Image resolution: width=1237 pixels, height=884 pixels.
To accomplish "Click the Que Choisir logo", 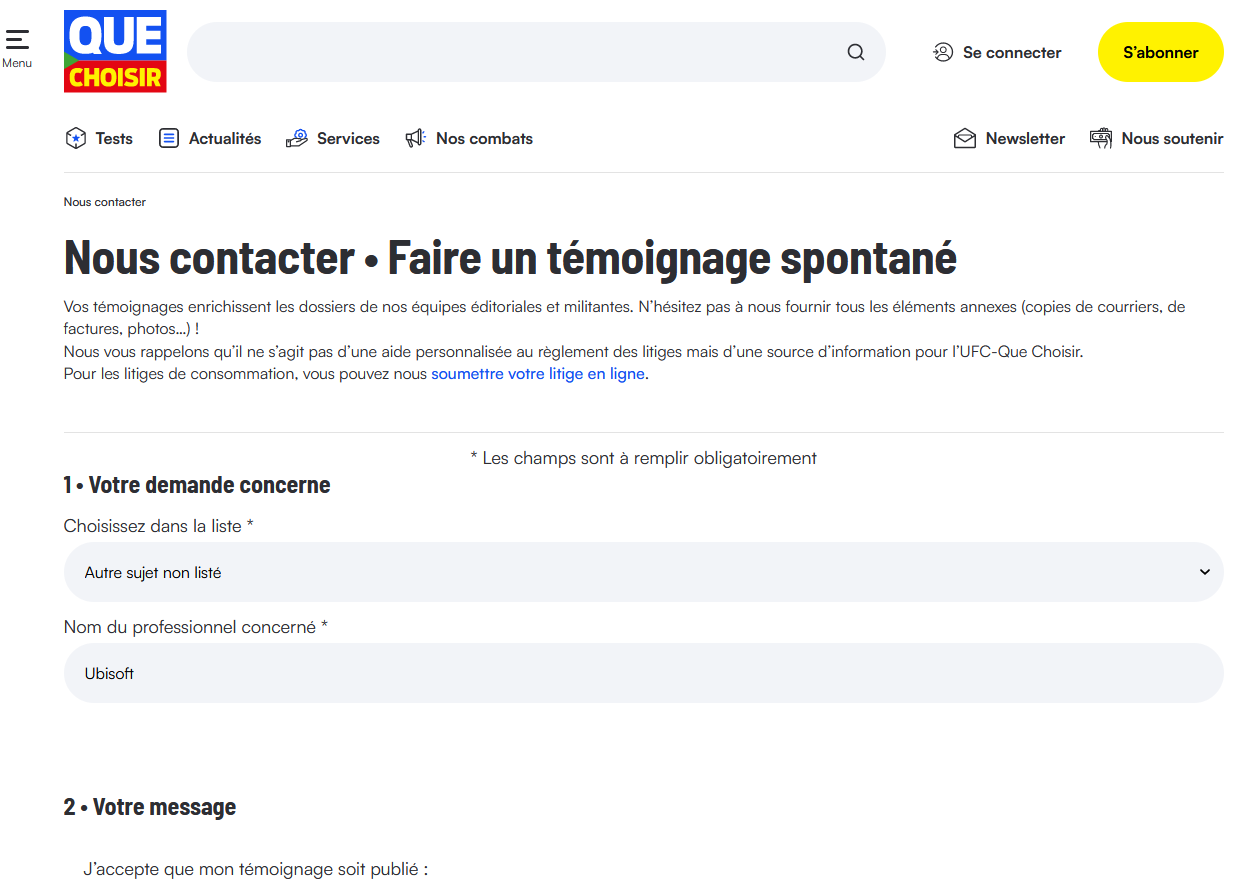I will [x=115, y=51].
